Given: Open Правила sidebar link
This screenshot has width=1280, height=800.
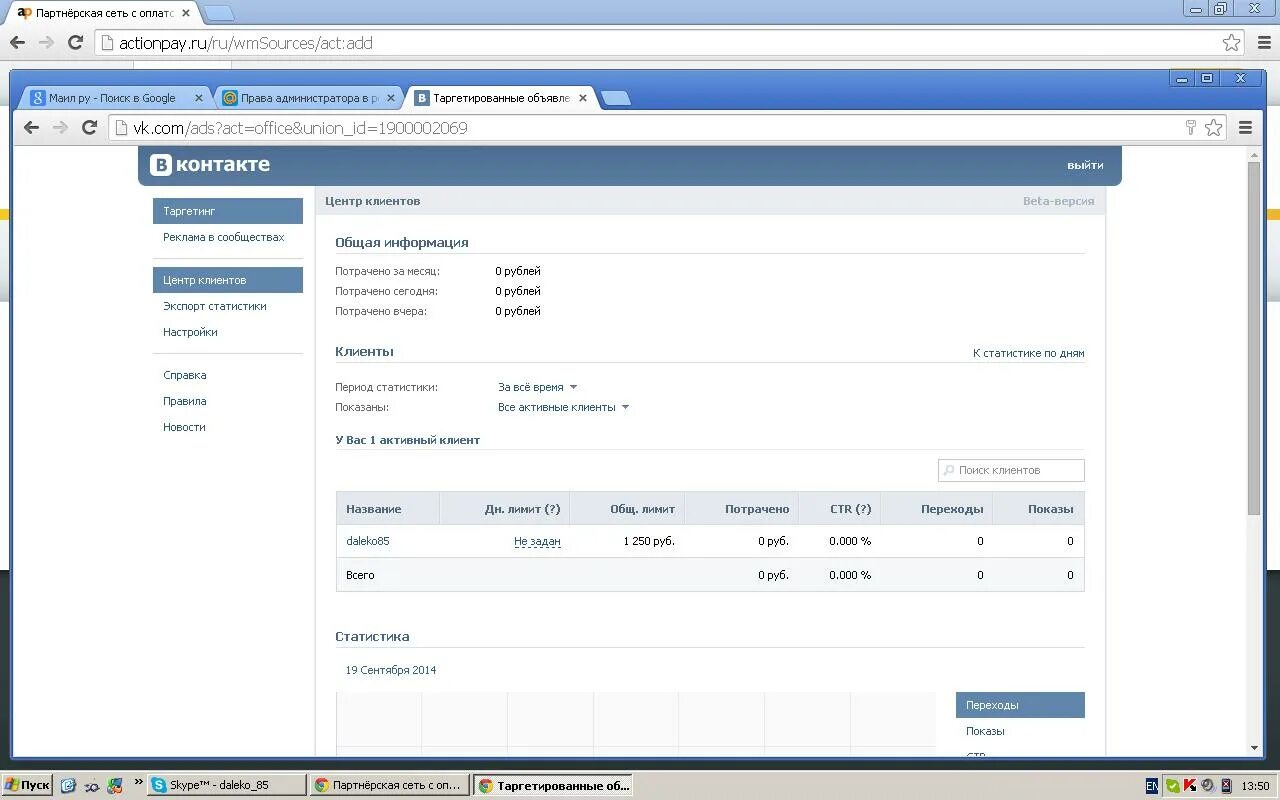Looking at the screenshot, I should (x=185, y=401).
